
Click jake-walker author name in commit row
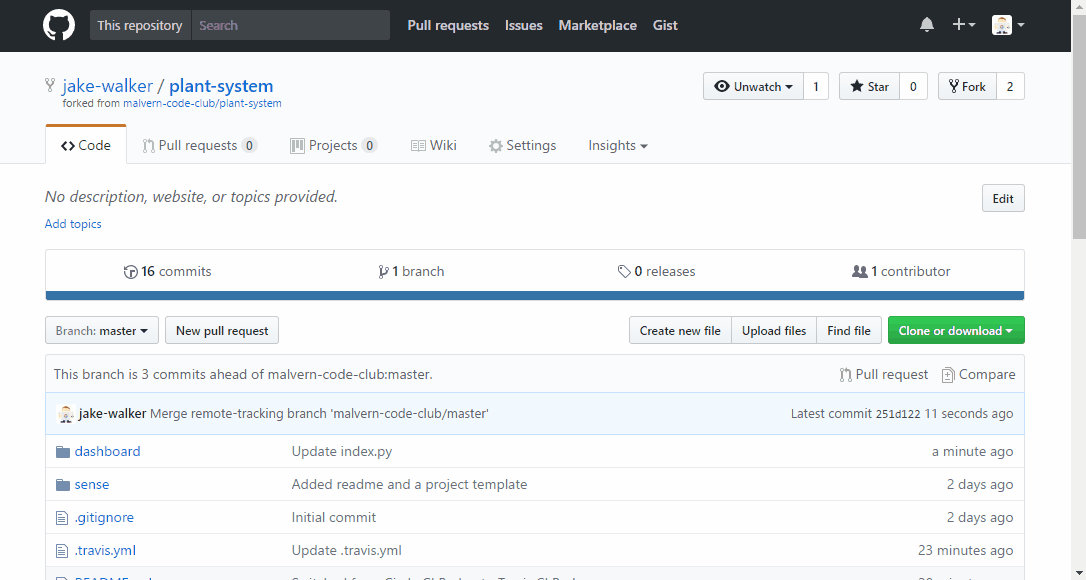pyautogui.click(x=112, y=414)
